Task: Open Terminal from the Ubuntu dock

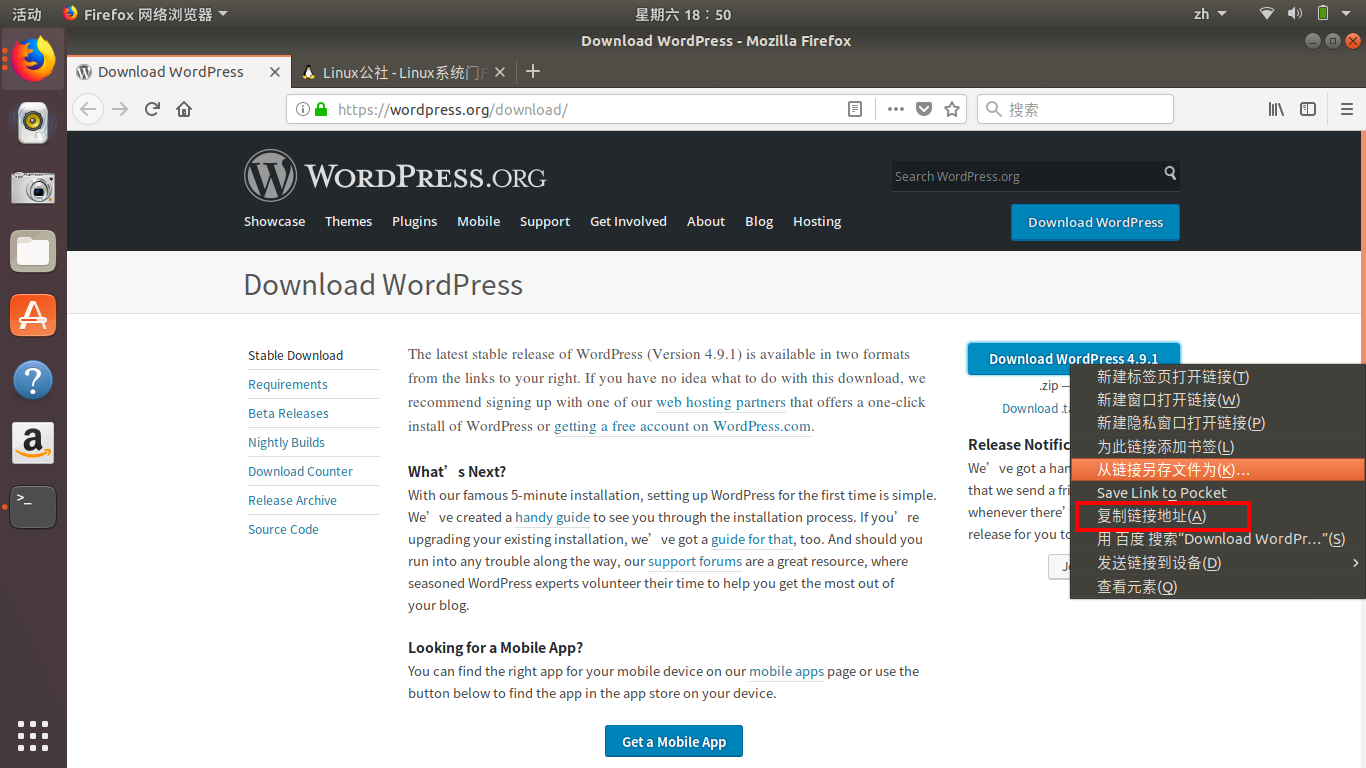Action: click(33, 507)
